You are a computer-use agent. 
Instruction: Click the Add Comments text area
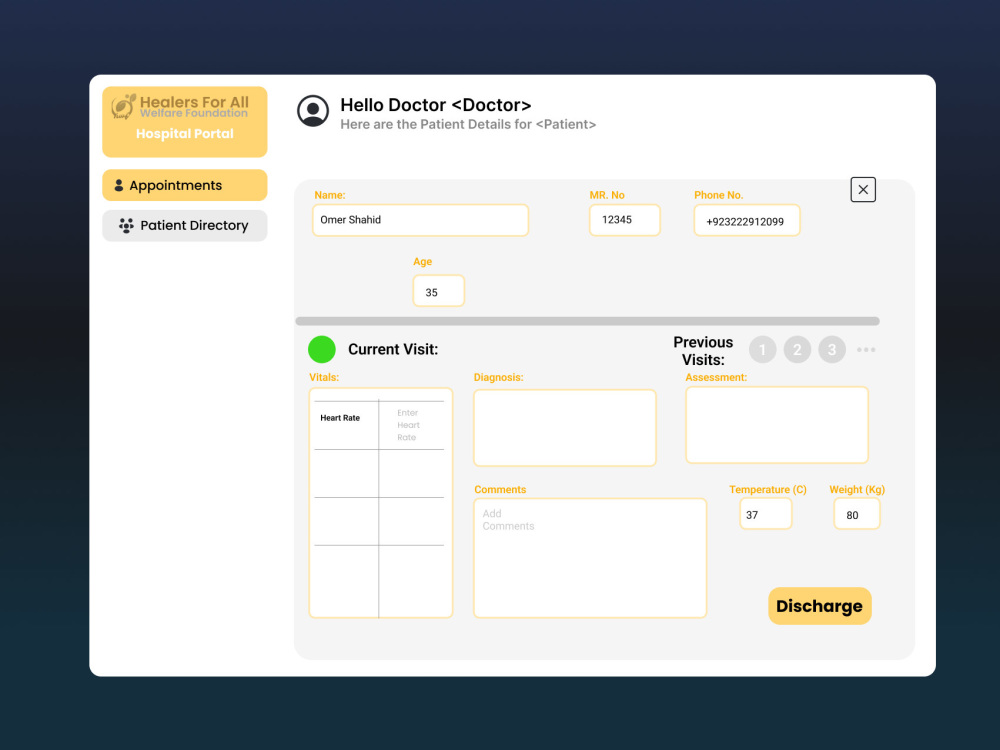coord(590,558)
